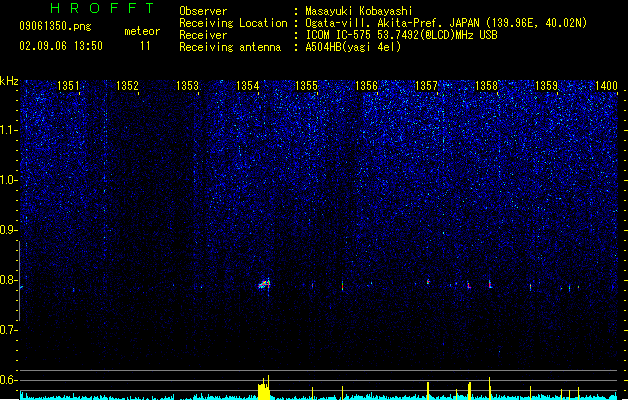This screenshot has width=629, height=400.
Task: Click the Observer label
Action: click(203, 11)
